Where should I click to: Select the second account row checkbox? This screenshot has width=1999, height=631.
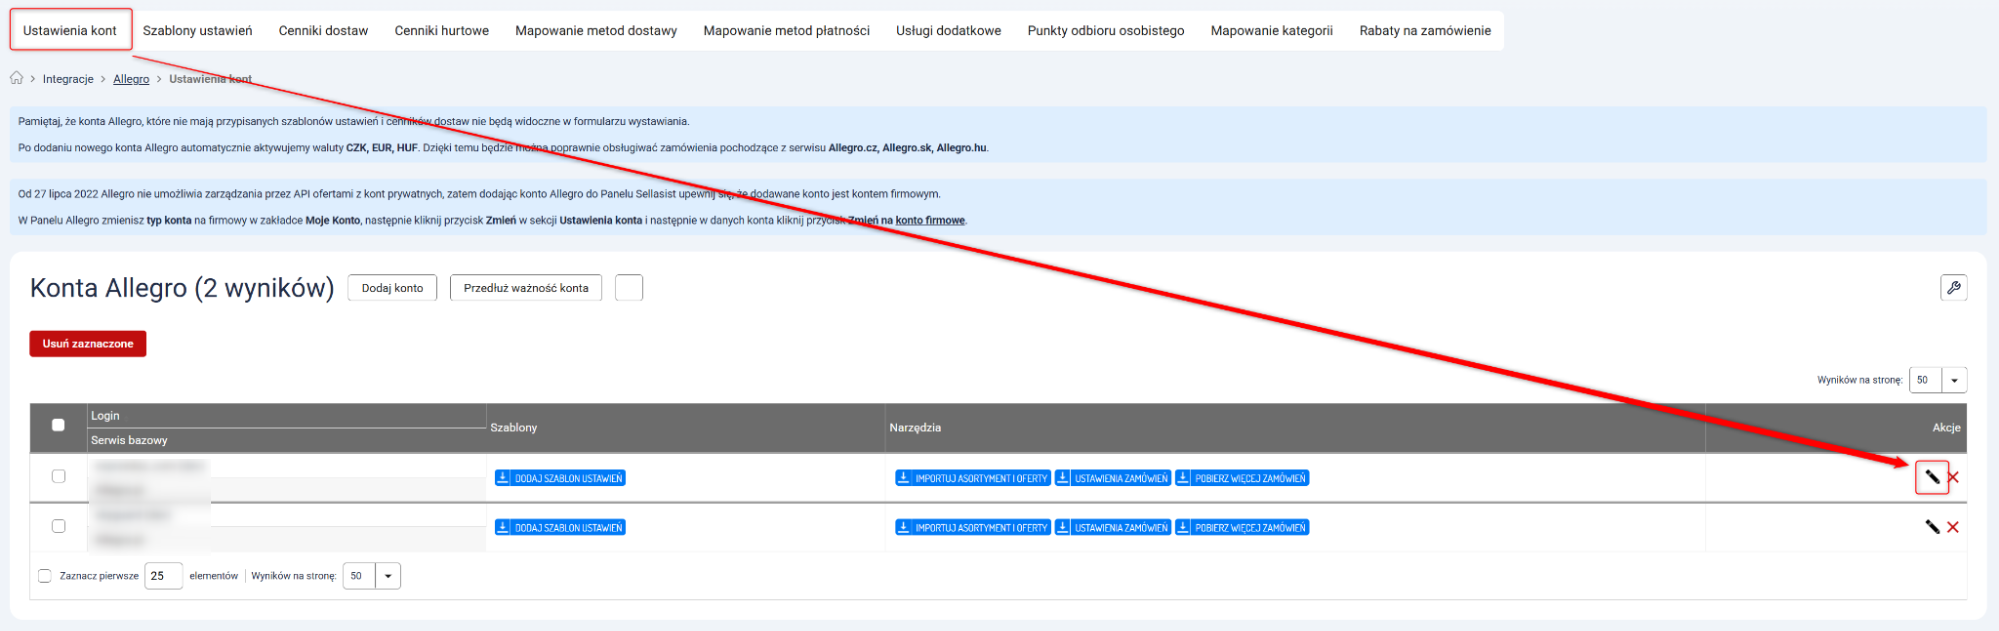click(58, 526)
